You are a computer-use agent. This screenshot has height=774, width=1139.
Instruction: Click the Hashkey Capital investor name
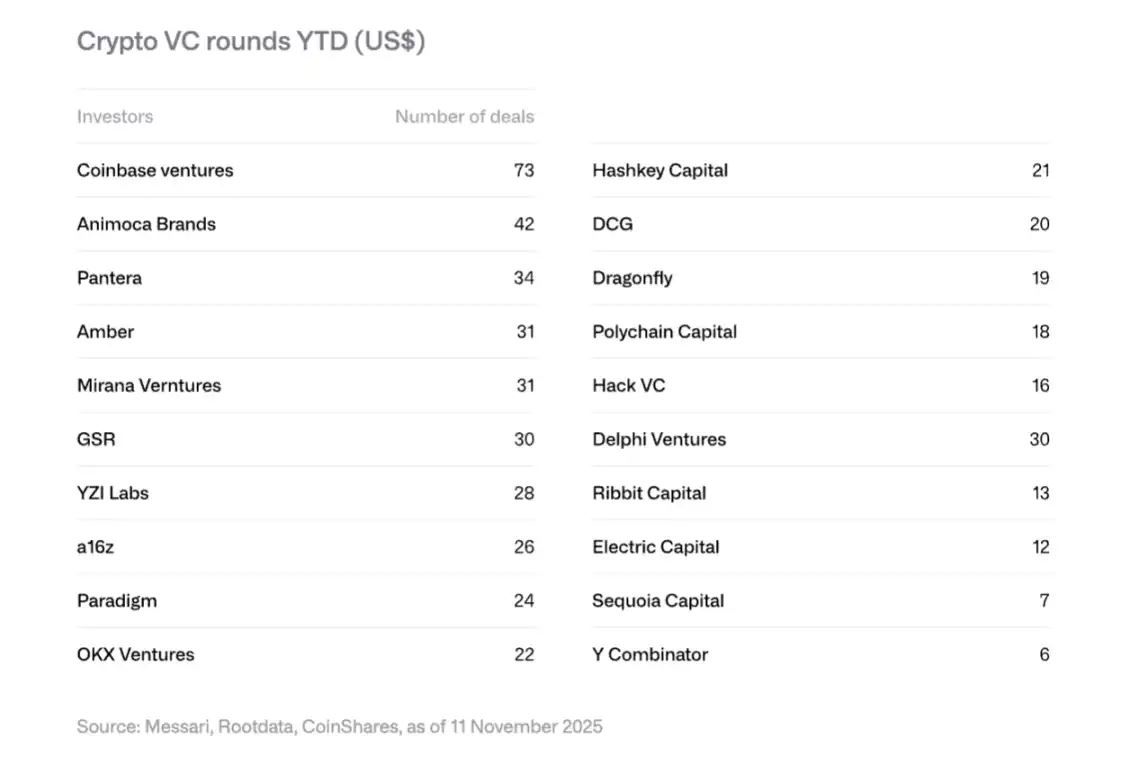(660, 171)
